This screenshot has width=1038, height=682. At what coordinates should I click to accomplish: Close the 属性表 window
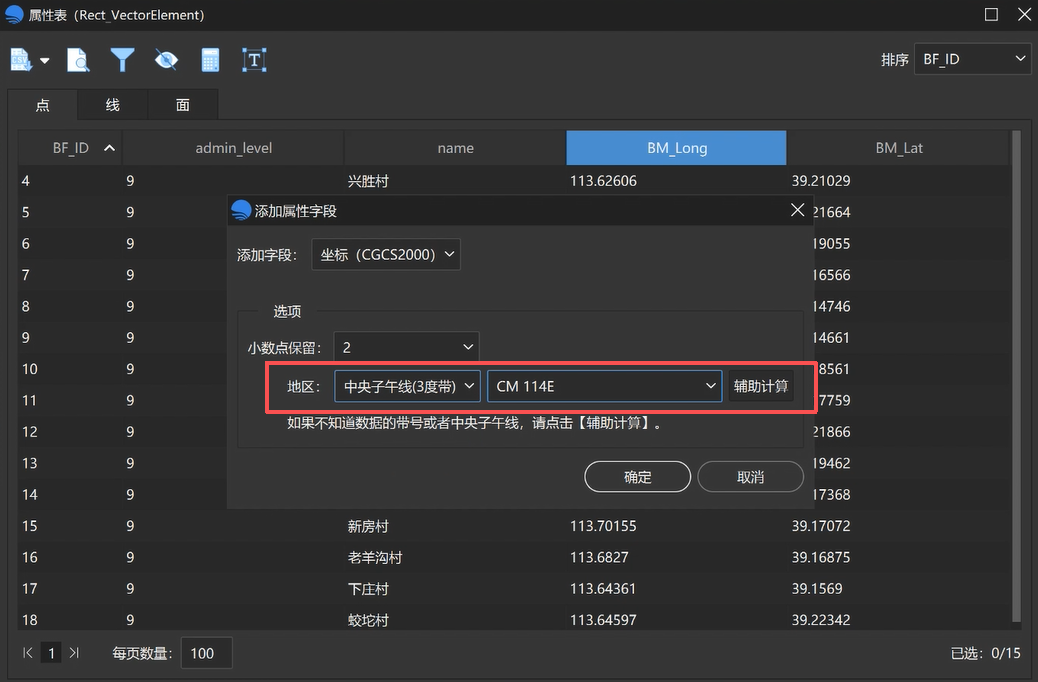pos(1024,15)
